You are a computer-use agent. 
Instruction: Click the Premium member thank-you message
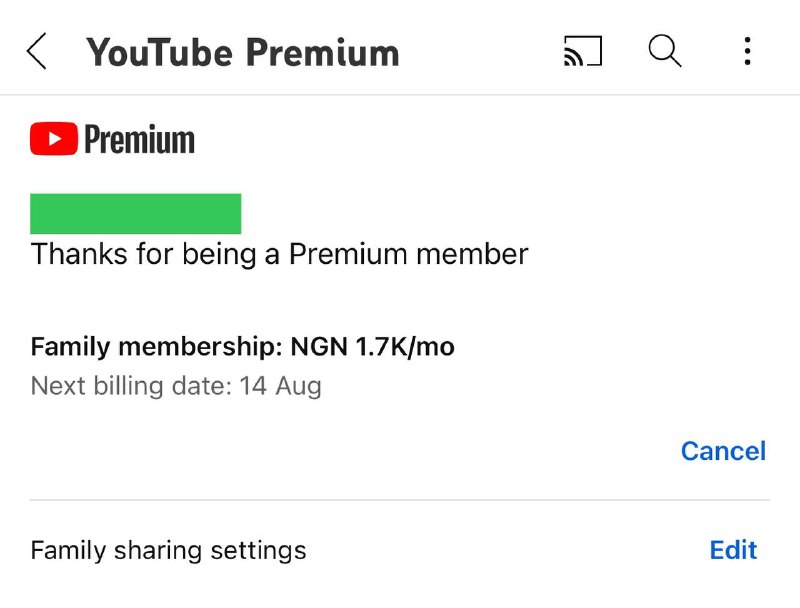280,254
